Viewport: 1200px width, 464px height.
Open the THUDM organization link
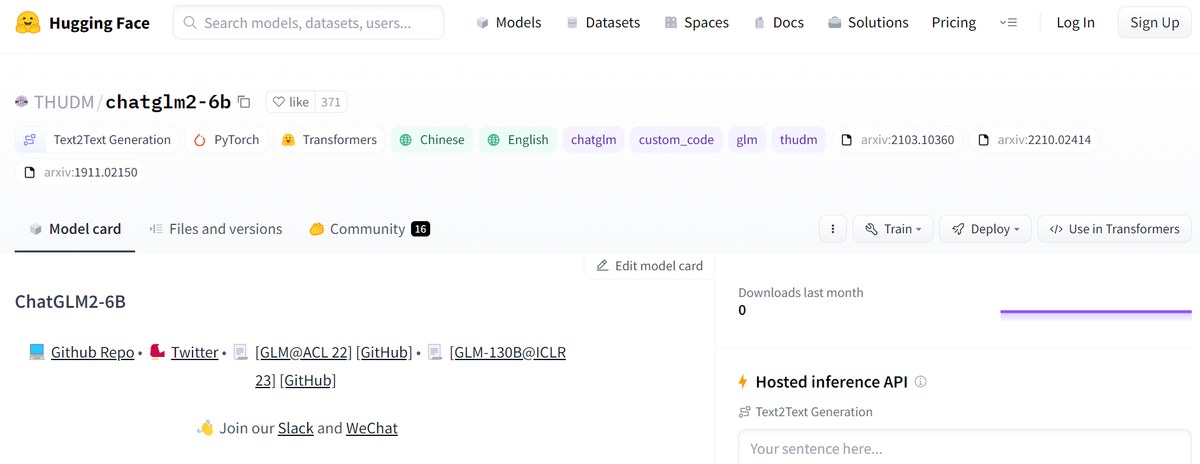64,102
